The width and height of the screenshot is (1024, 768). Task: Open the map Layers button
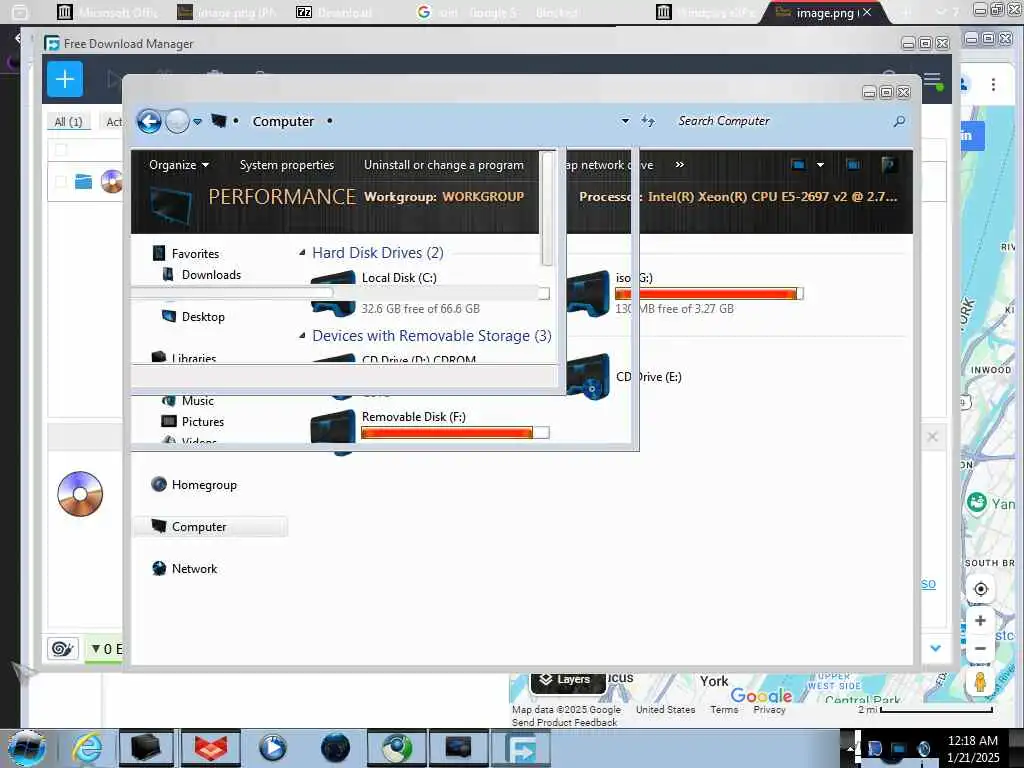[566, 680]
